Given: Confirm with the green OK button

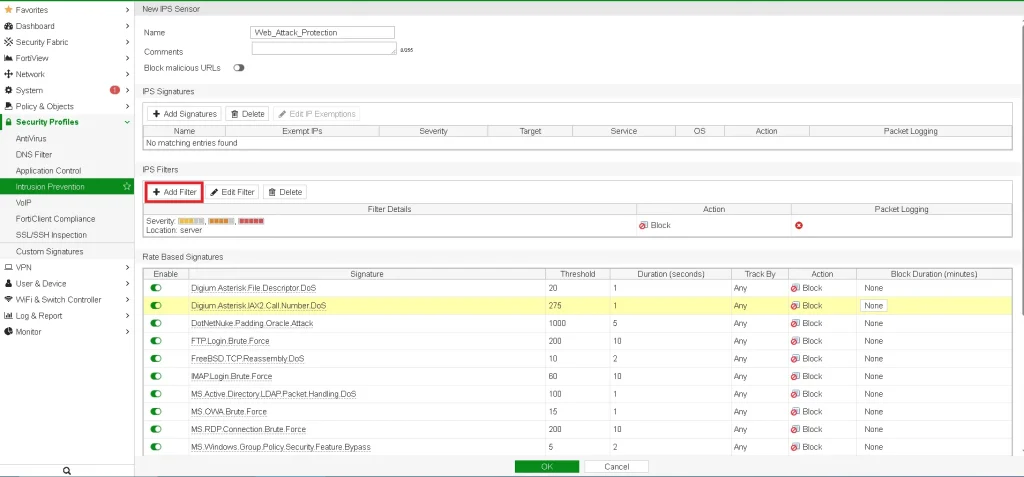Looking at the screenshot, I should 547,467.
